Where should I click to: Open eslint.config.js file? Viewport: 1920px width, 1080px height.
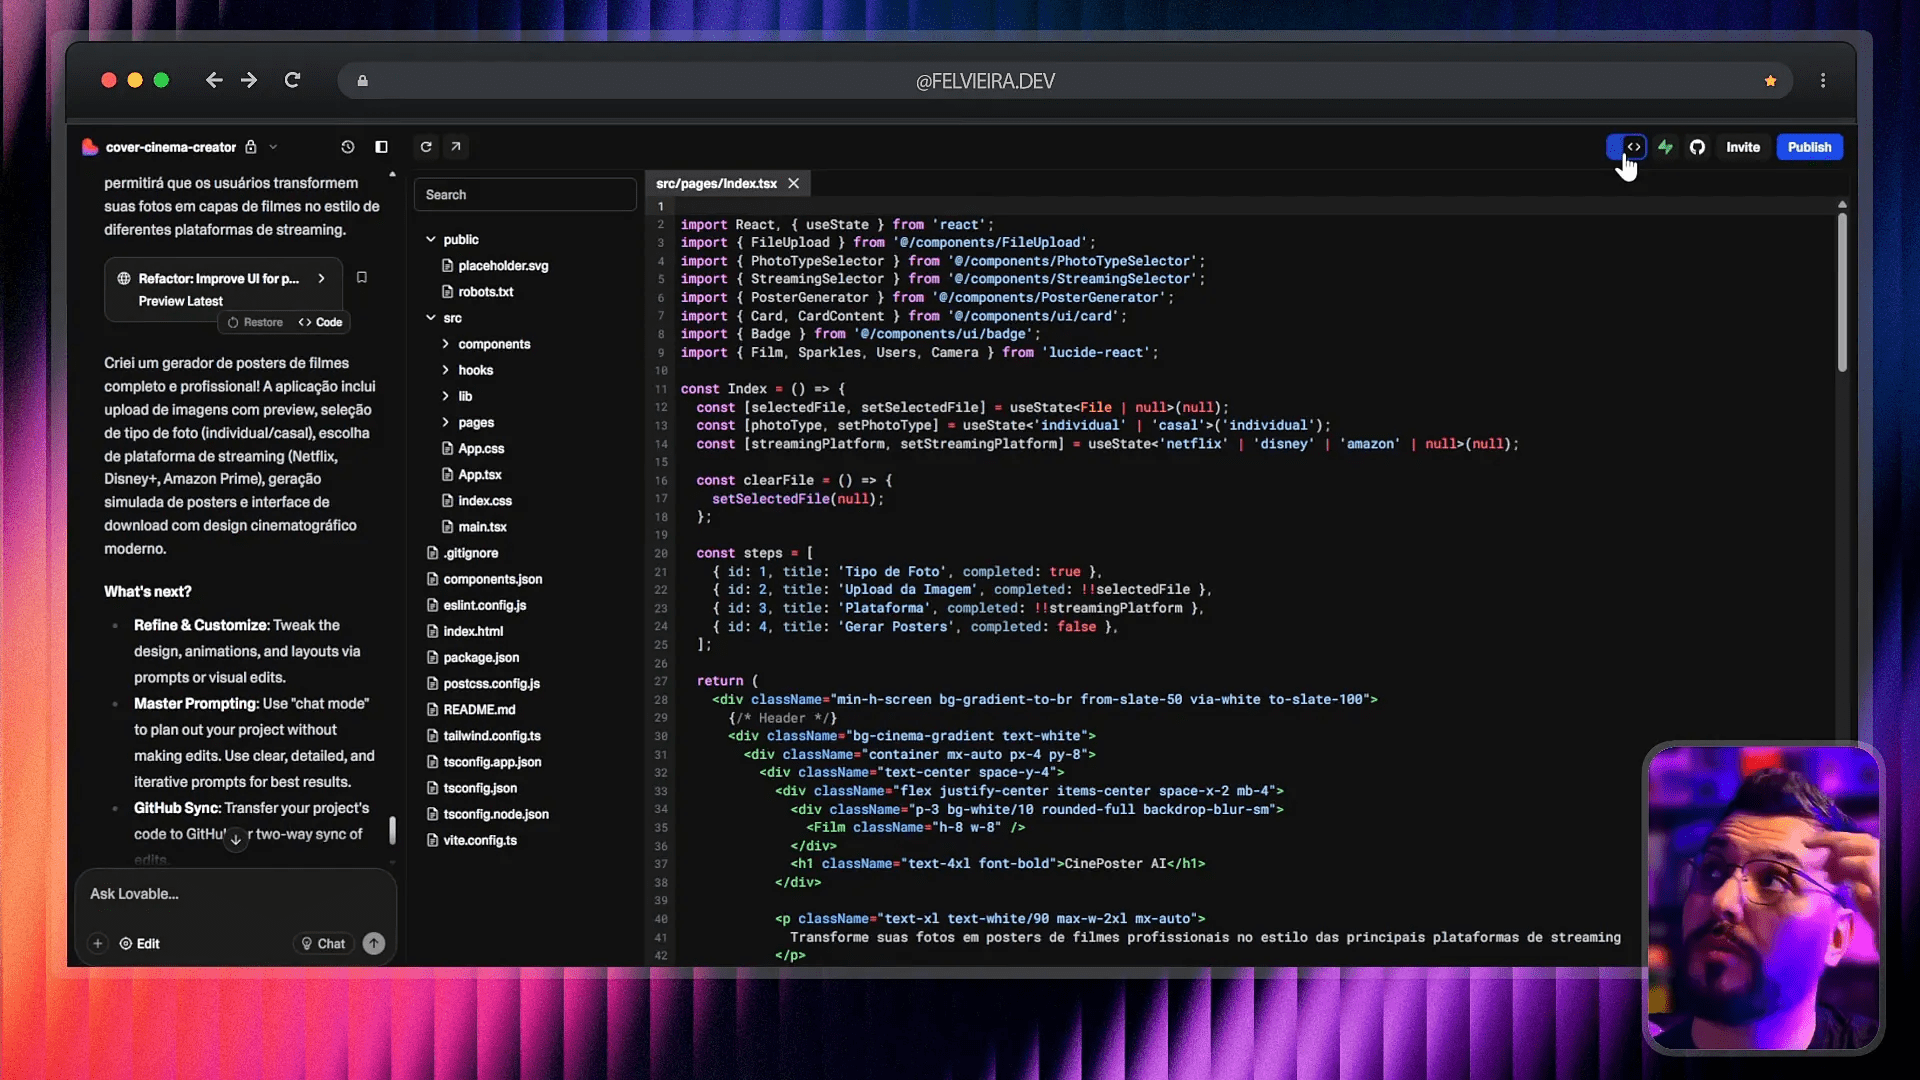(484, 605)
